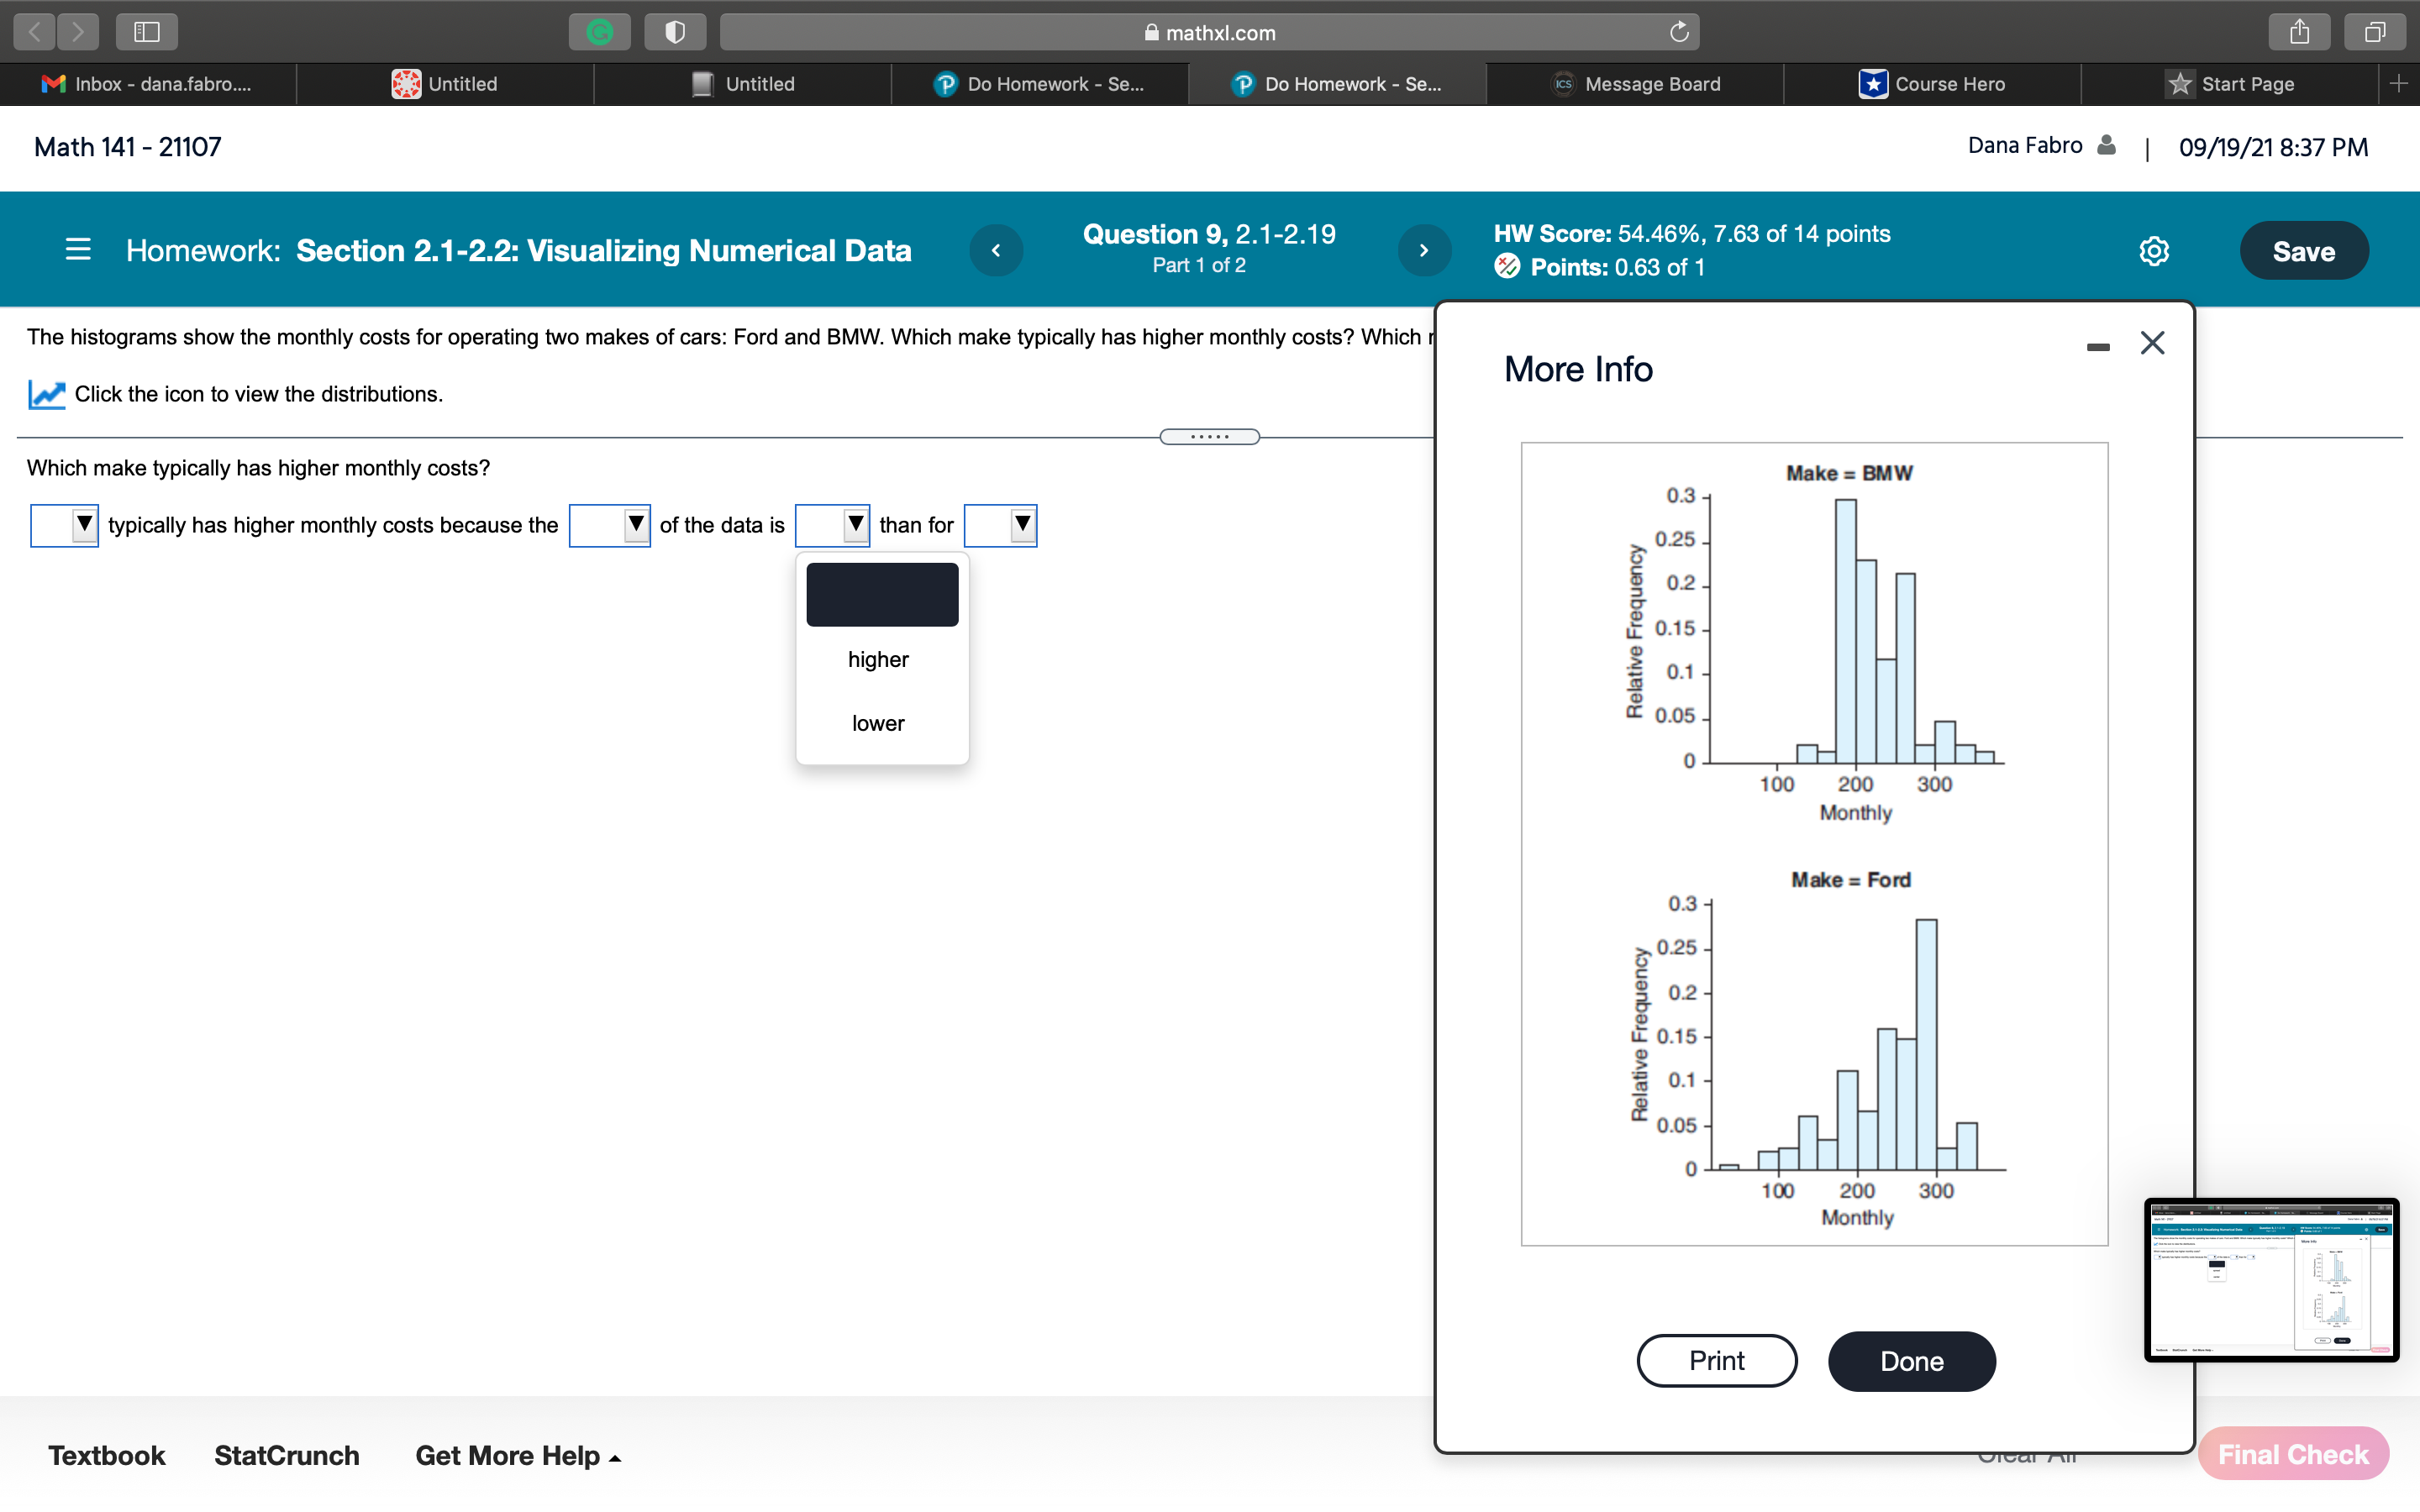
Task: Go to next question arrow
Action: [1424, 250]
